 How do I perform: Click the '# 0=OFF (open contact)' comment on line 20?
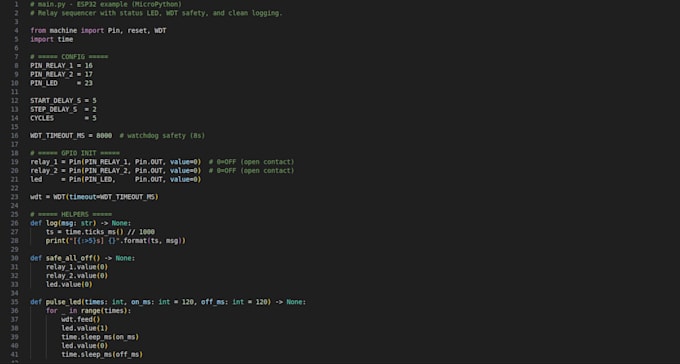pyautogui.click(x=252, y=171)
